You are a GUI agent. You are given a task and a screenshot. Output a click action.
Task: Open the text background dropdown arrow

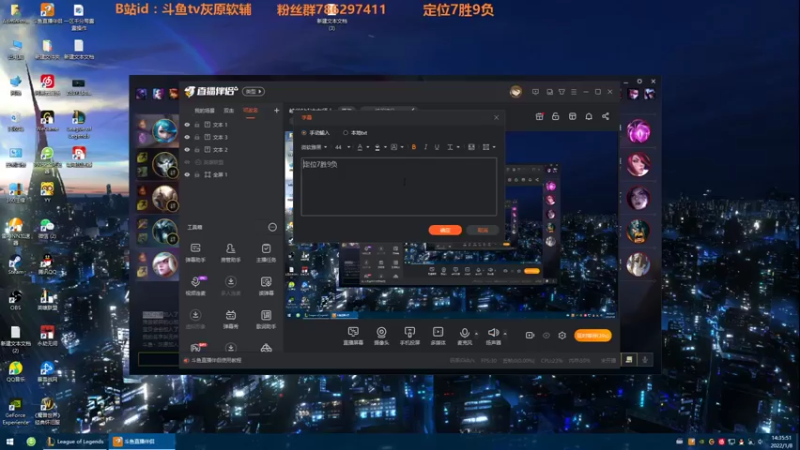[x=402, y=147]
